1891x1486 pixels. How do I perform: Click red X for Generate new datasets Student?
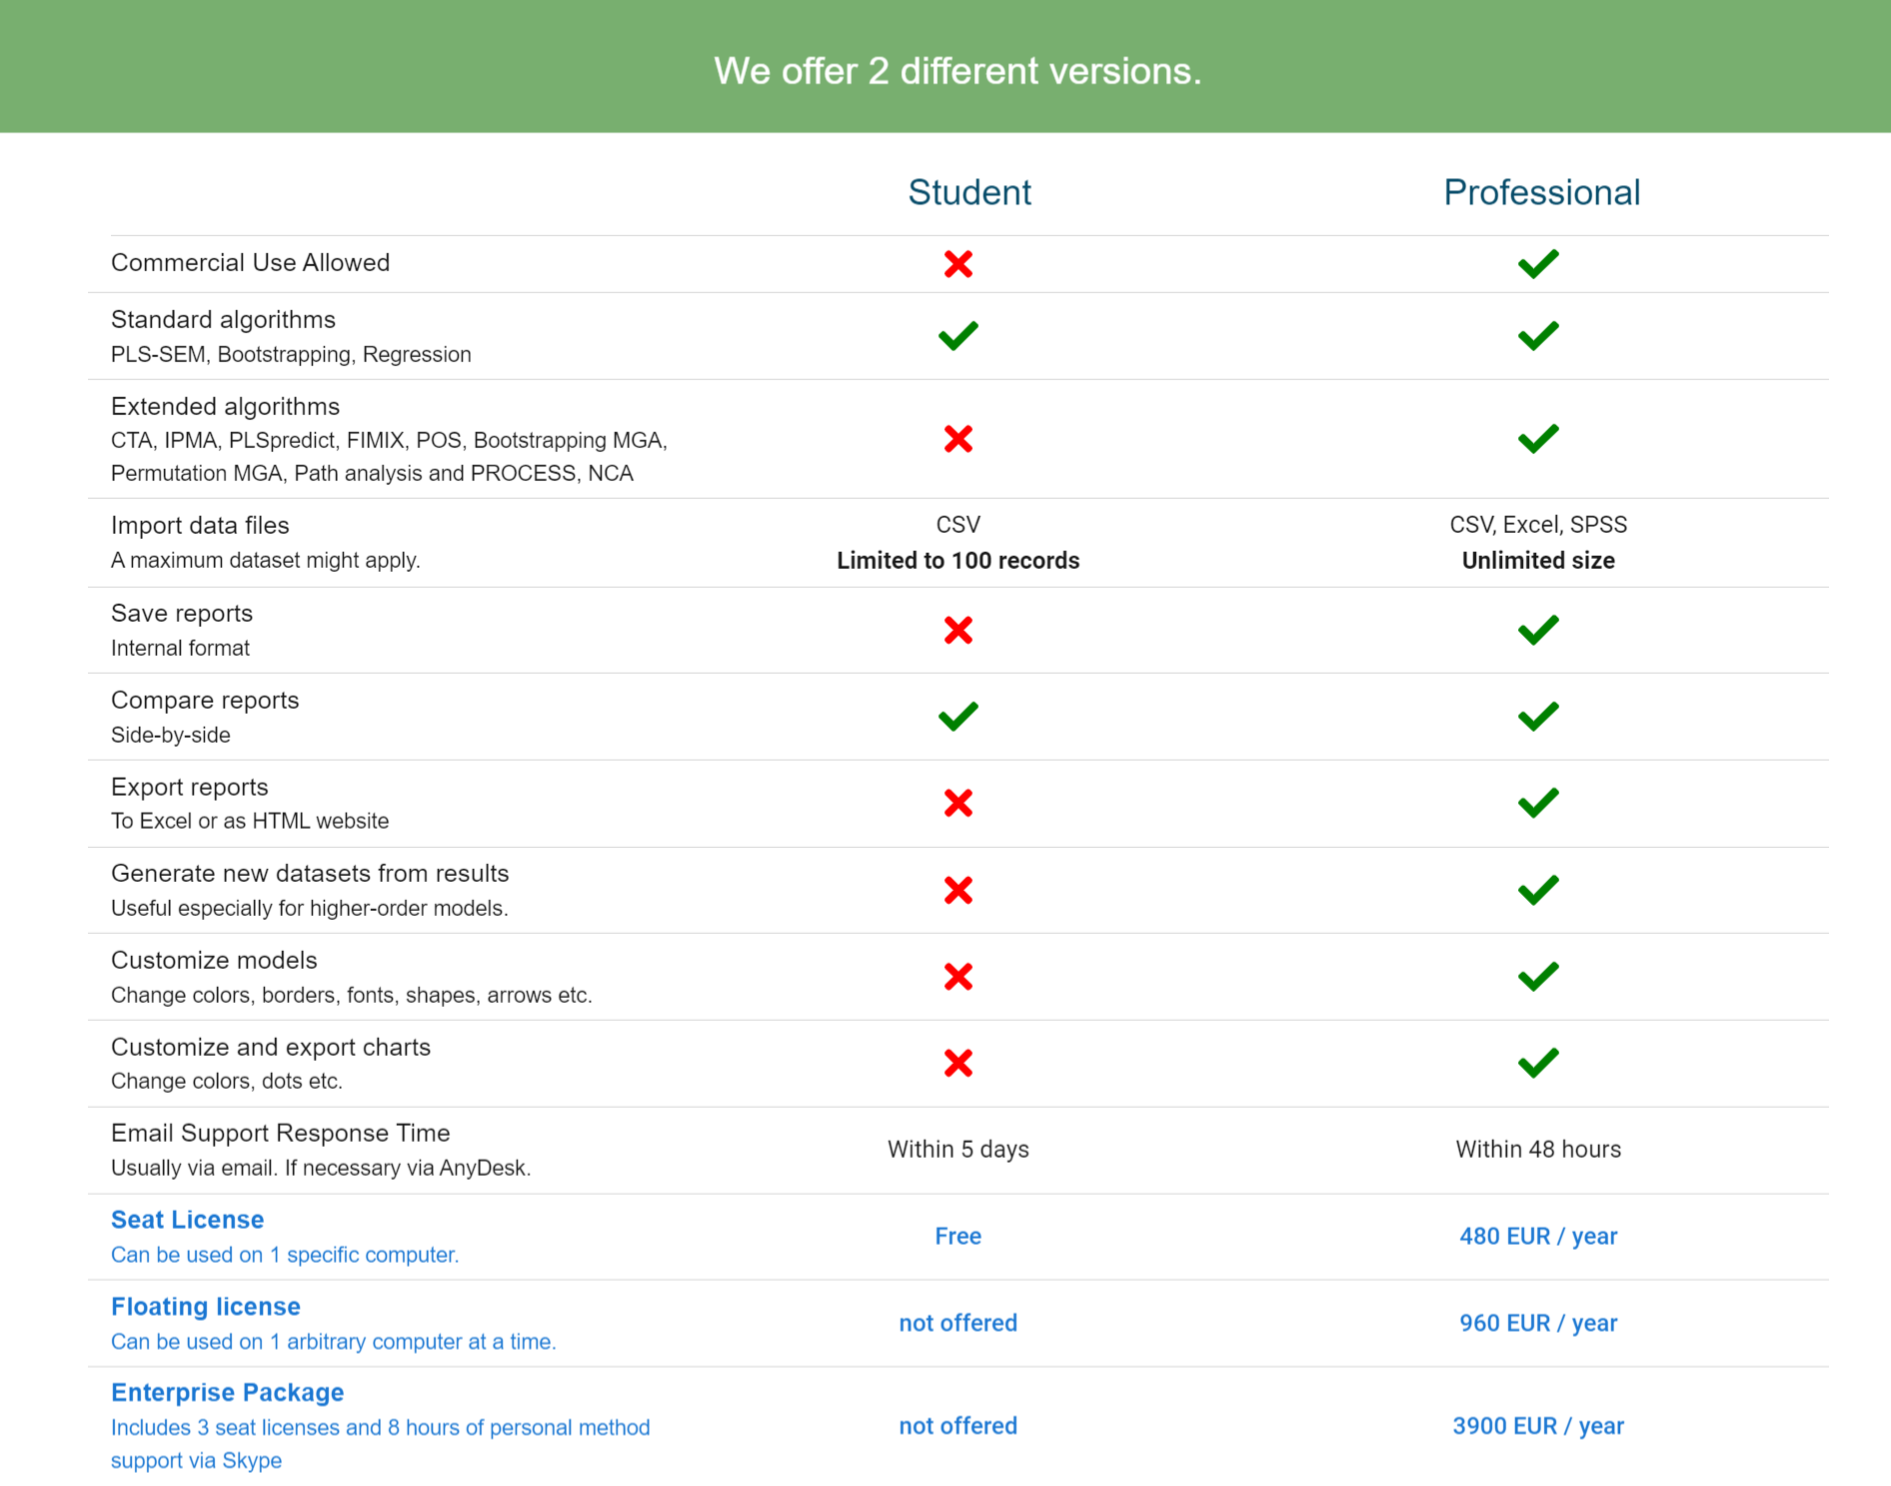coord(958,890)
